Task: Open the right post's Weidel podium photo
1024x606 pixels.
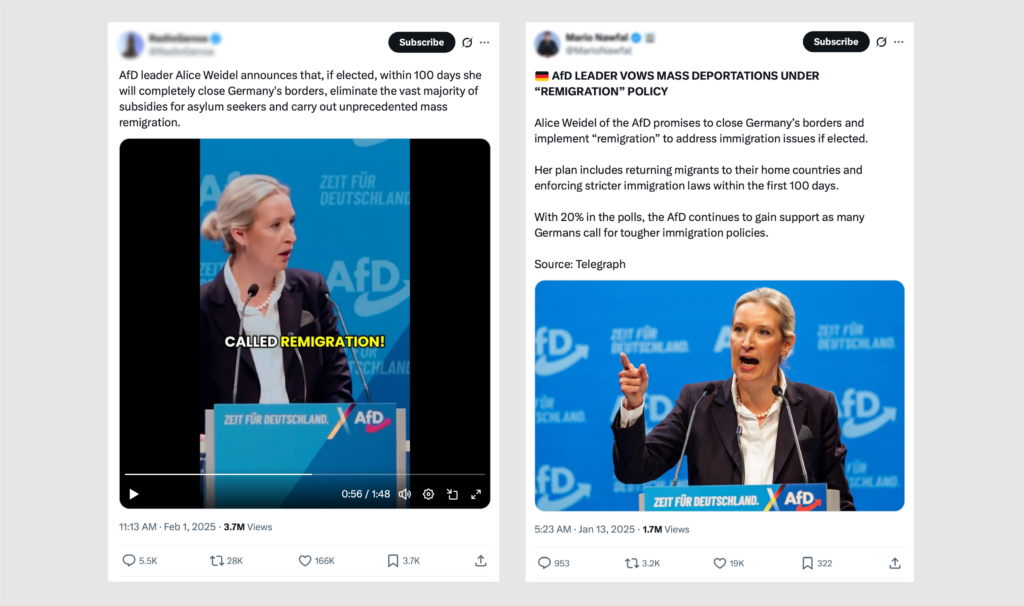Action: (x=719, y=396)
